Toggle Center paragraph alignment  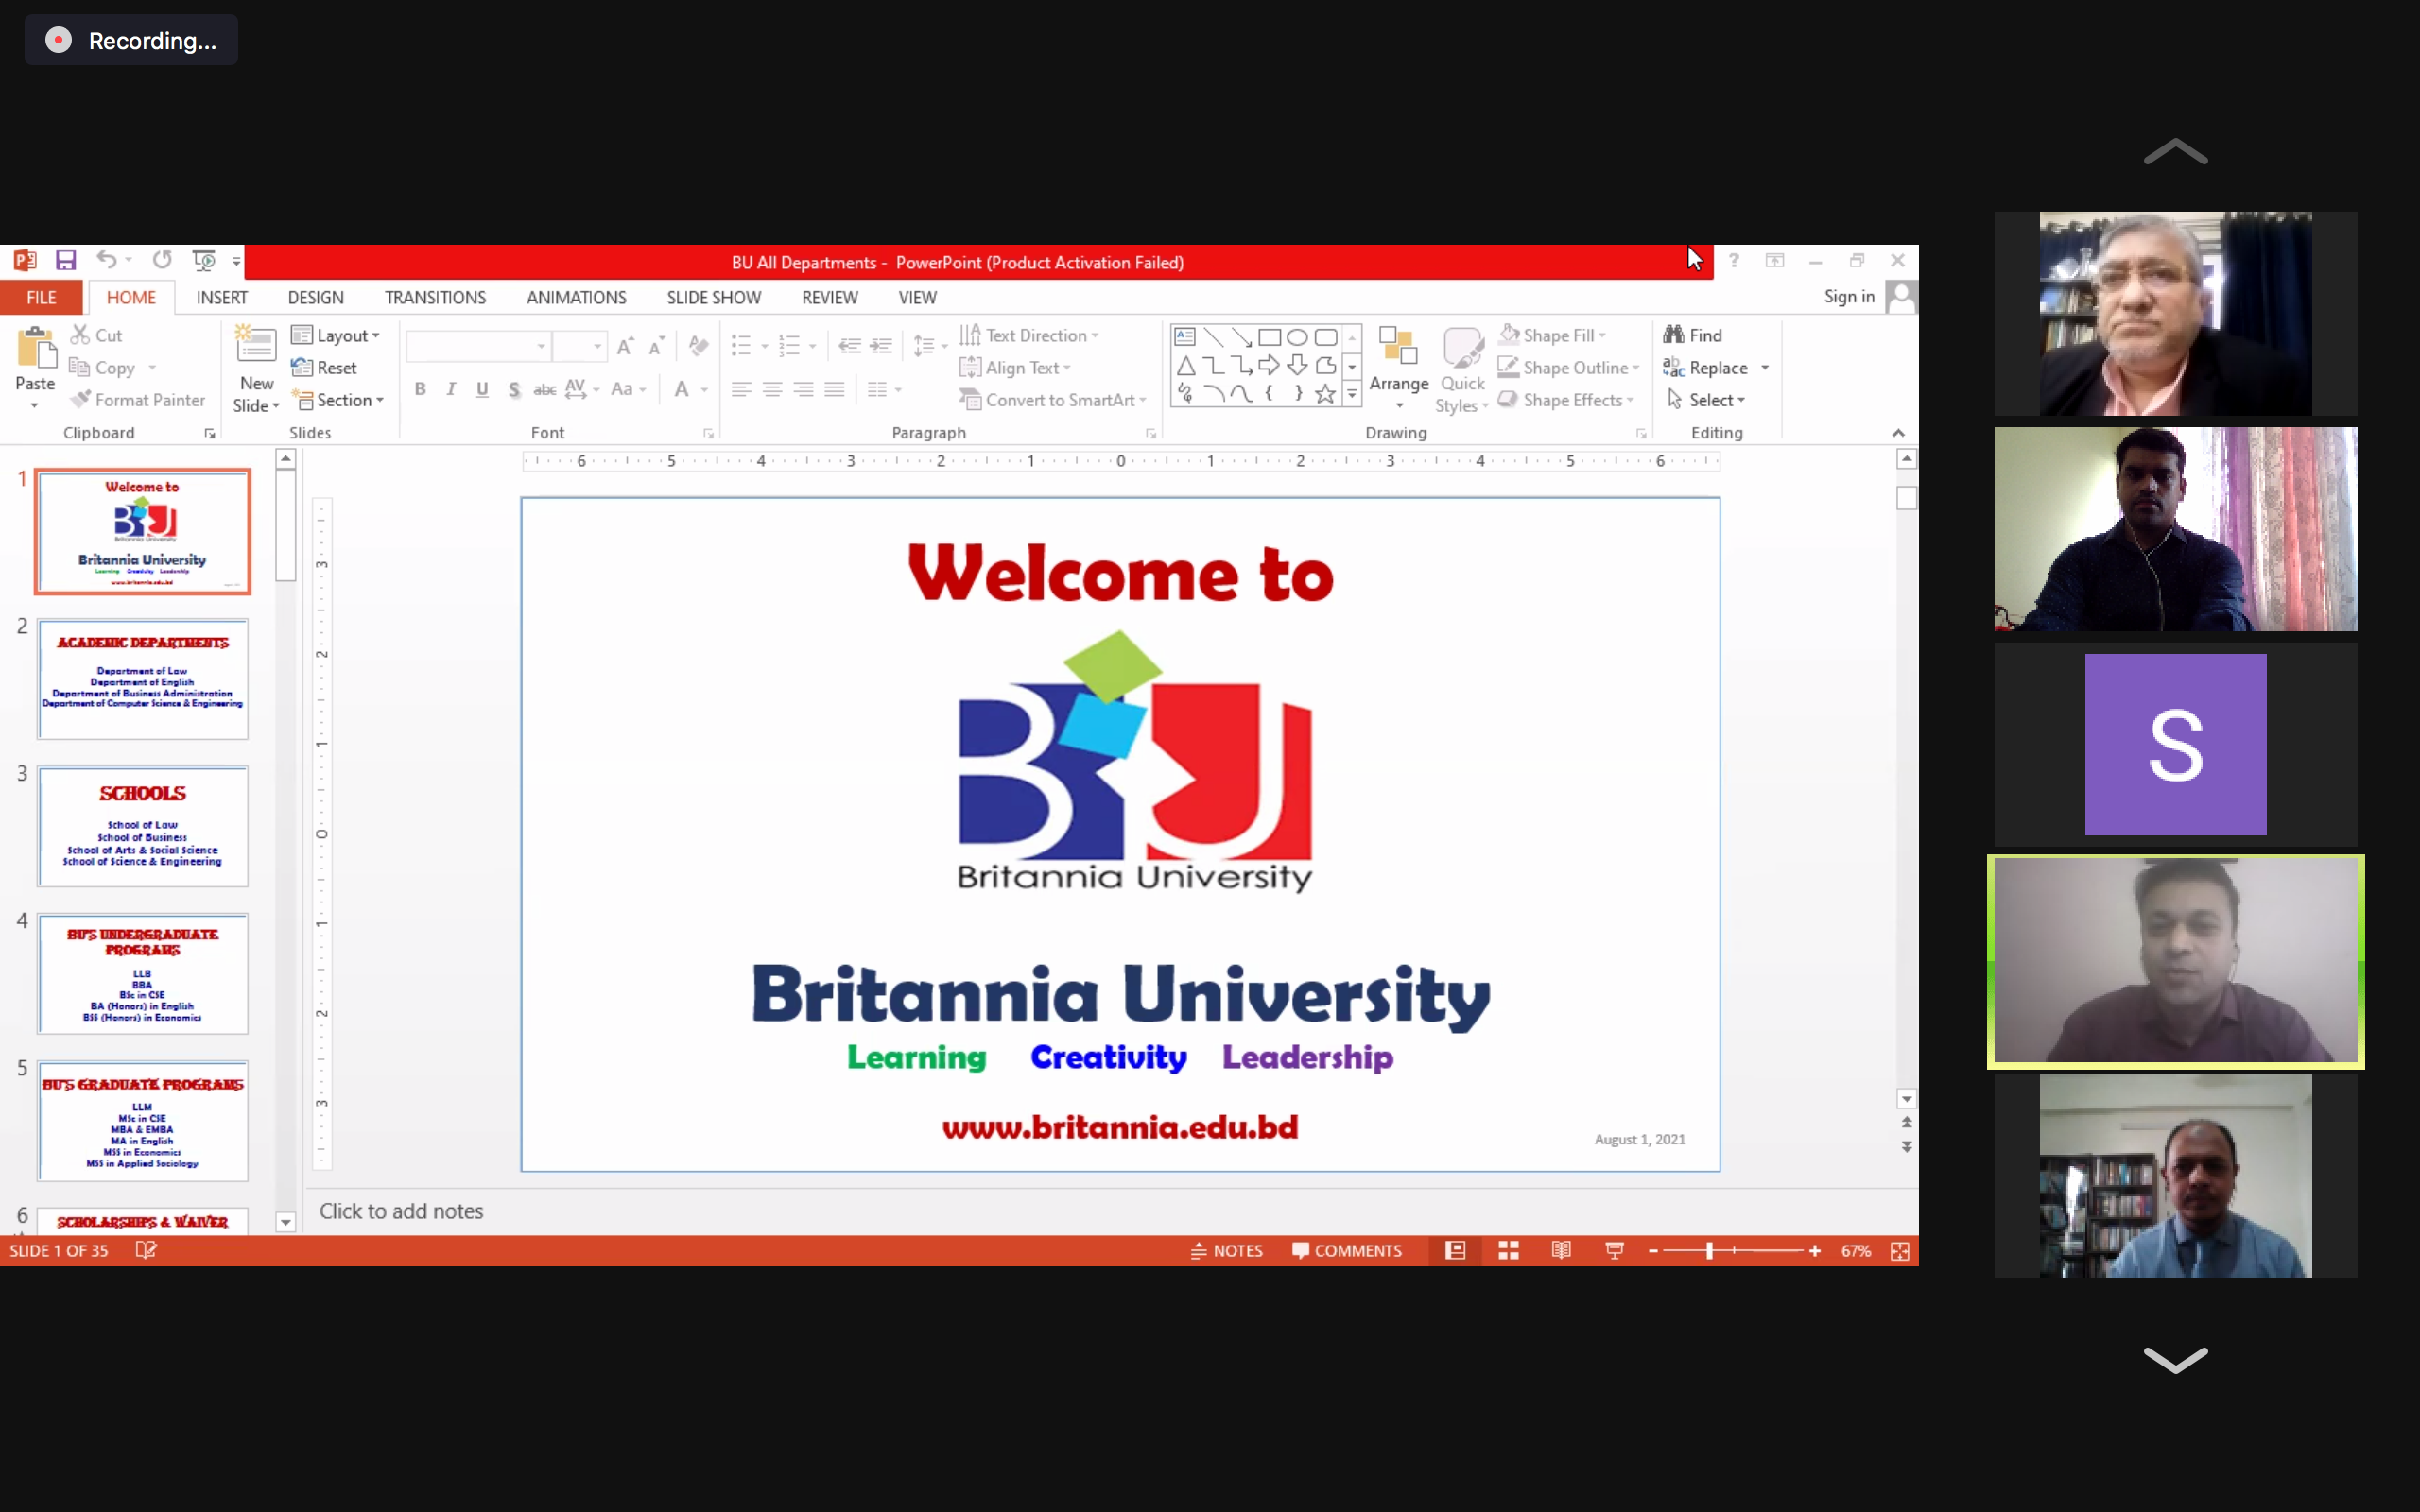pyautogui.click(x=772, y=389)
